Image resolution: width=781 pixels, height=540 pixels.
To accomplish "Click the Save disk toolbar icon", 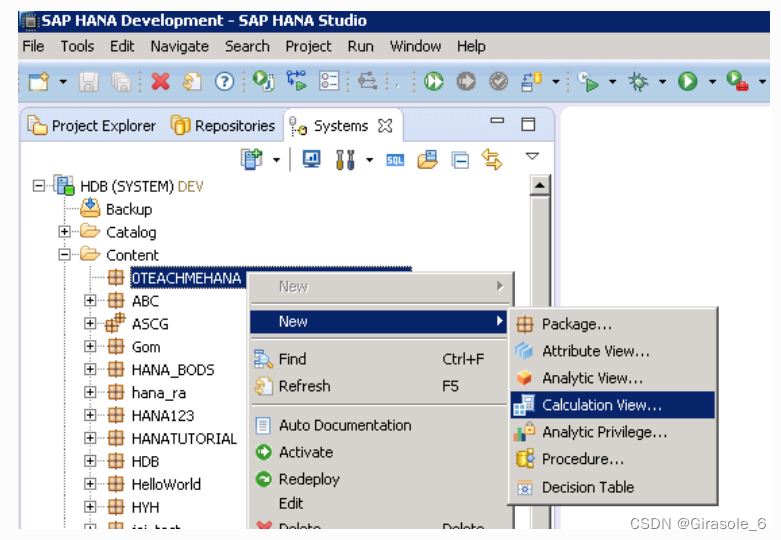I will (x=89, y=82).
